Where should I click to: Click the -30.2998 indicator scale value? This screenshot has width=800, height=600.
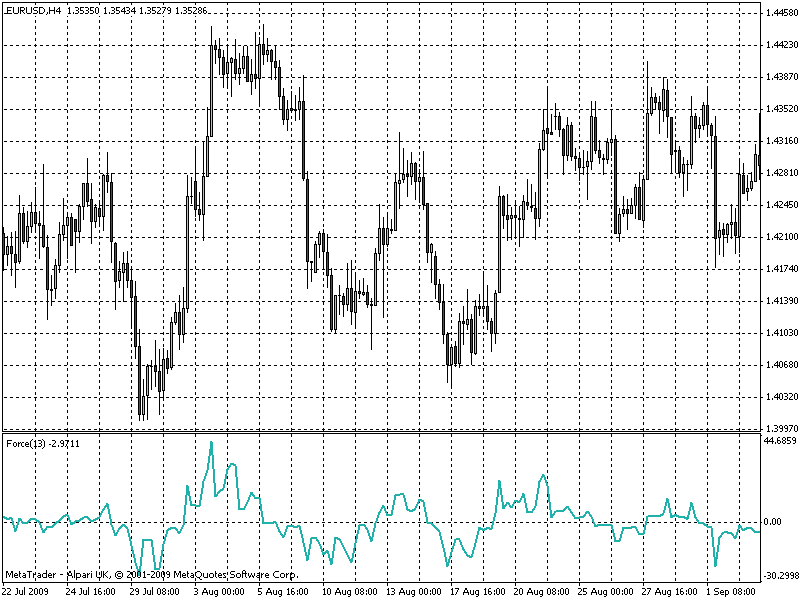tap(781, 576)
